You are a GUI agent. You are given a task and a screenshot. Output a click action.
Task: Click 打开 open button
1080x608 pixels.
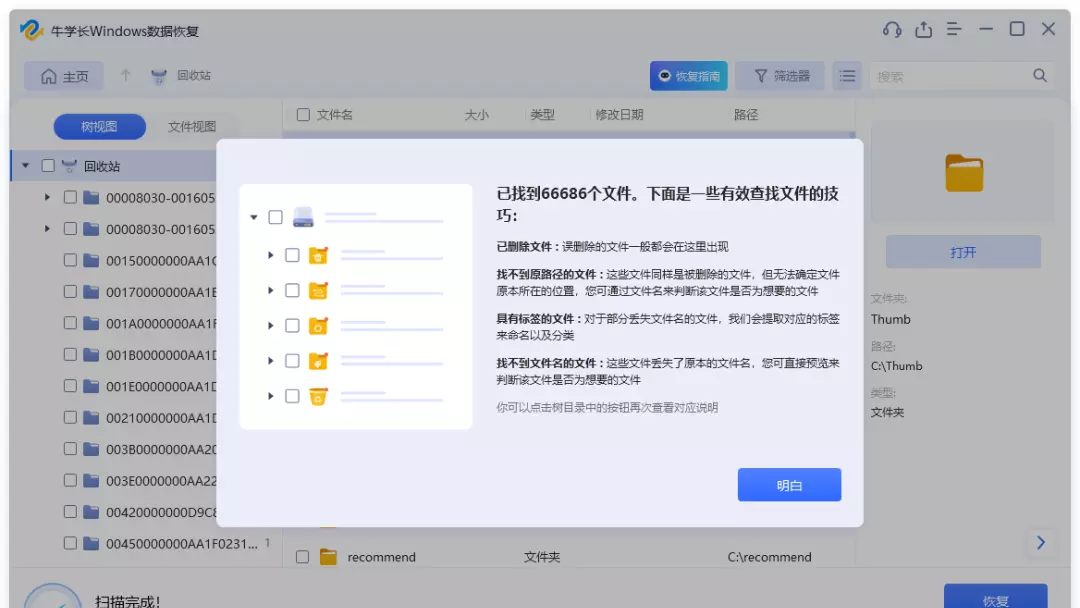[x=963, y=252]
